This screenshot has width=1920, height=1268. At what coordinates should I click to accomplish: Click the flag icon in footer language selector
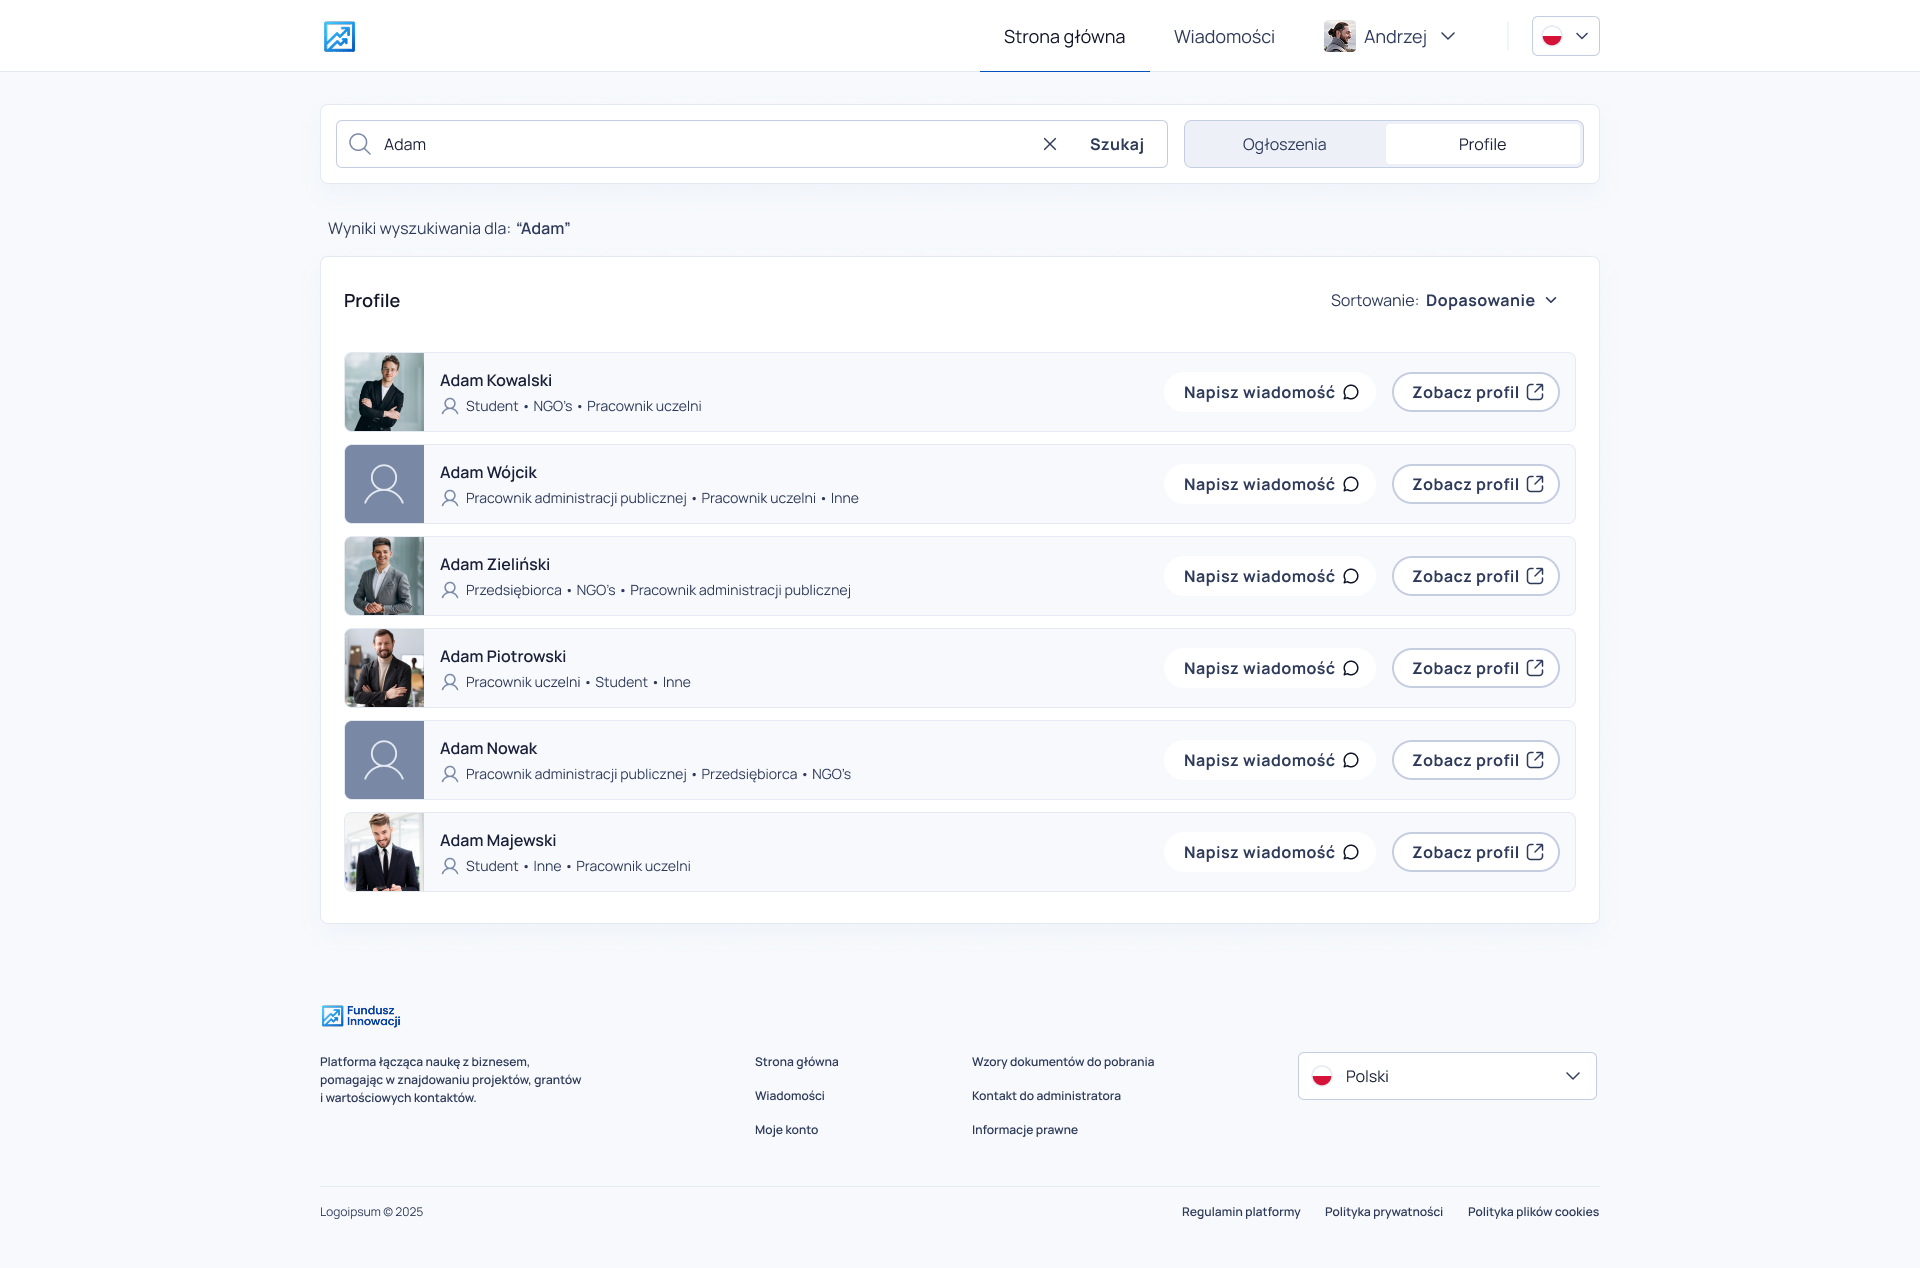(1322, 1076)
